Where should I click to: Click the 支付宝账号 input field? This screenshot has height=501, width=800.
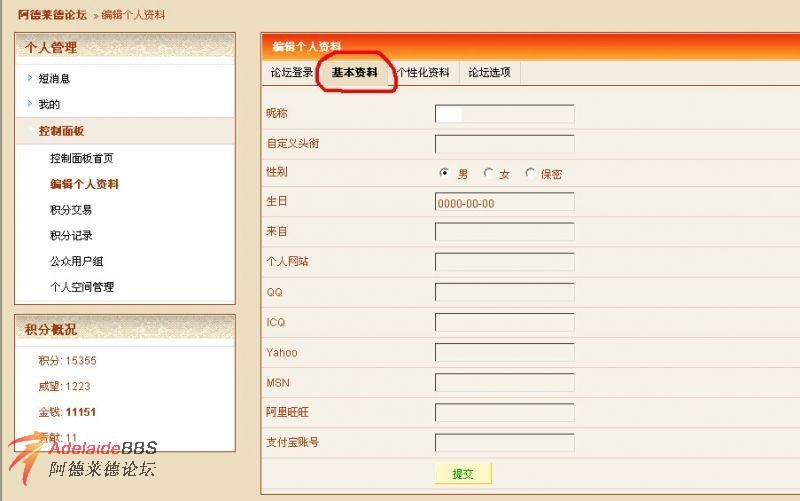tap(504, 442)
